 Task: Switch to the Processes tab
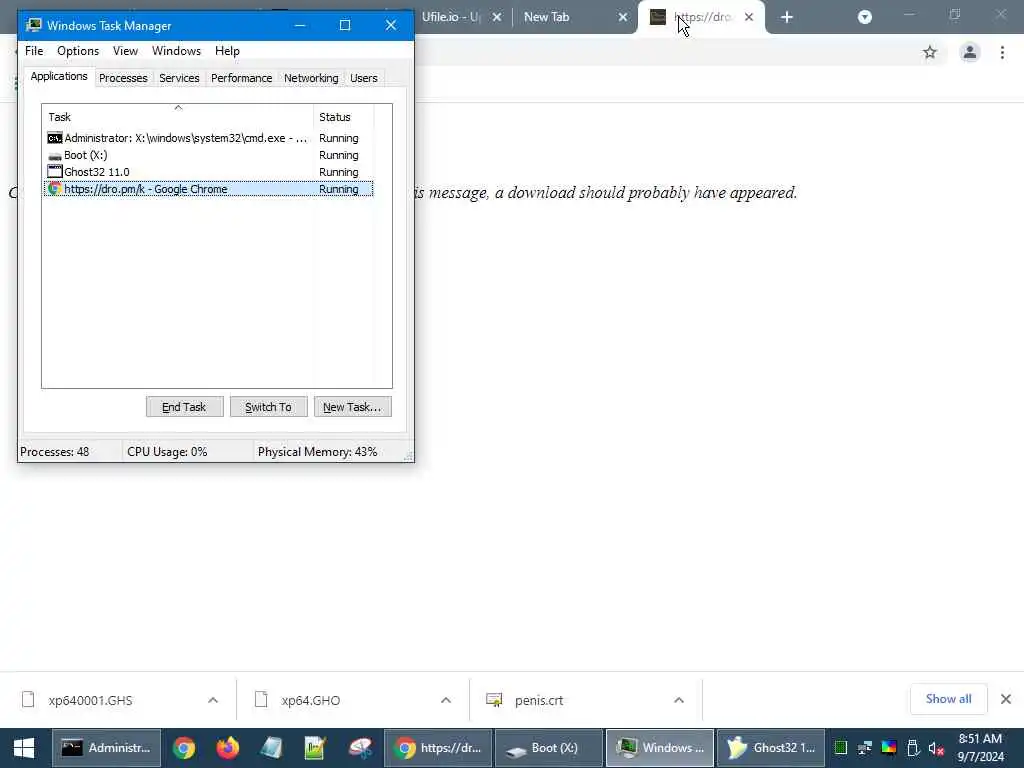coord(123,78)
